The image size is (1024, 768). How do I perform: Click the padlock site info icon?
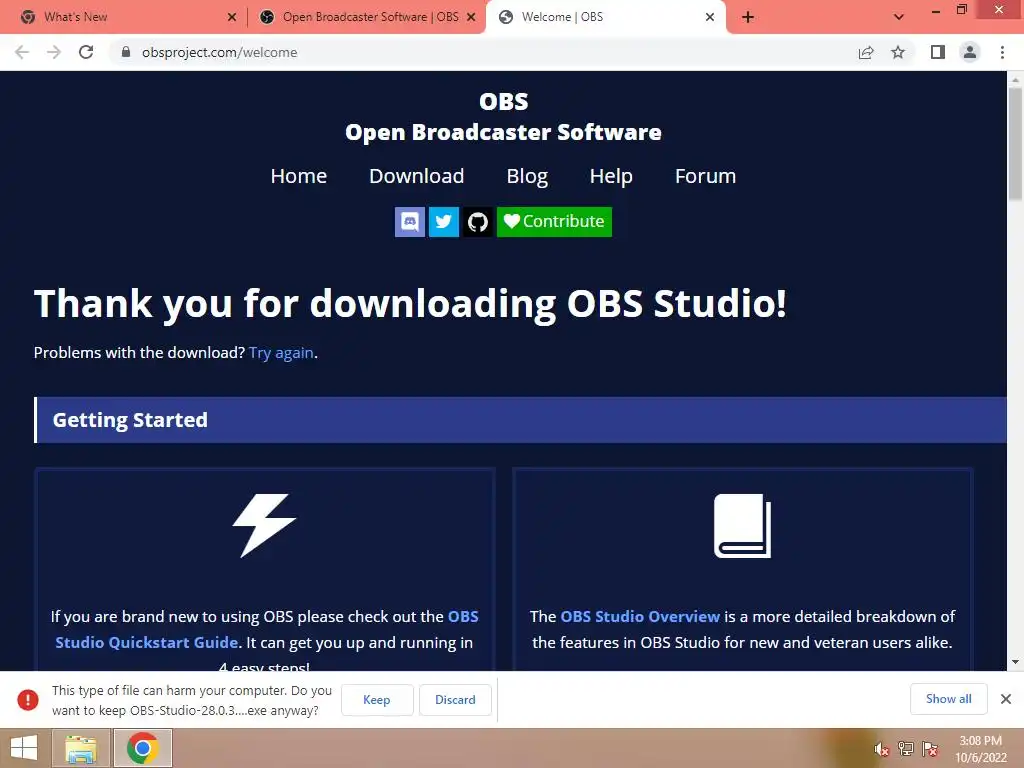click(126, 52)
